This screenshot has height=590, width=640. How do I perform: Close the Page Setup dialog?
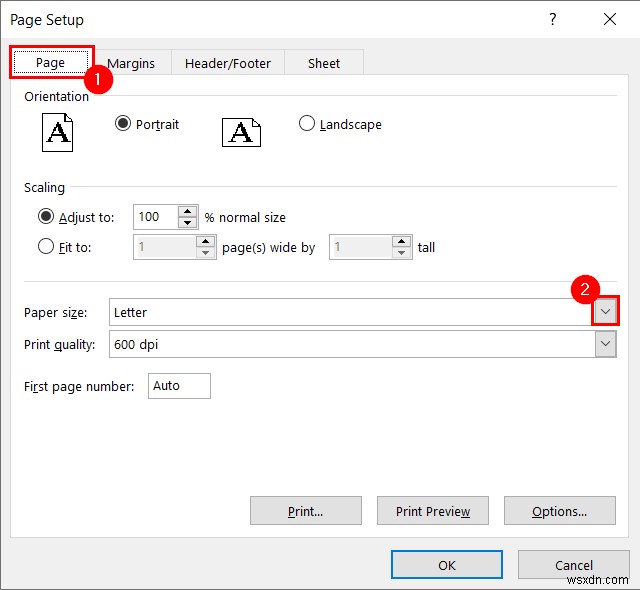pyautogui.click(x=610, y=19)
